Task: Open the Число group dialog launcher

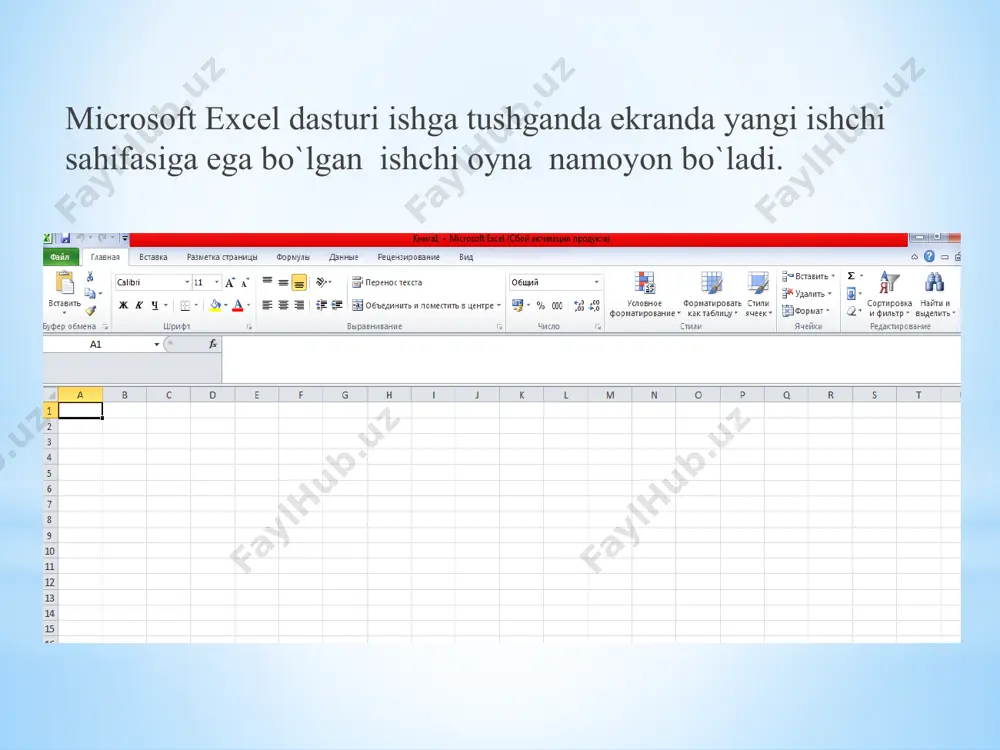Action: [x=598, y=327]
